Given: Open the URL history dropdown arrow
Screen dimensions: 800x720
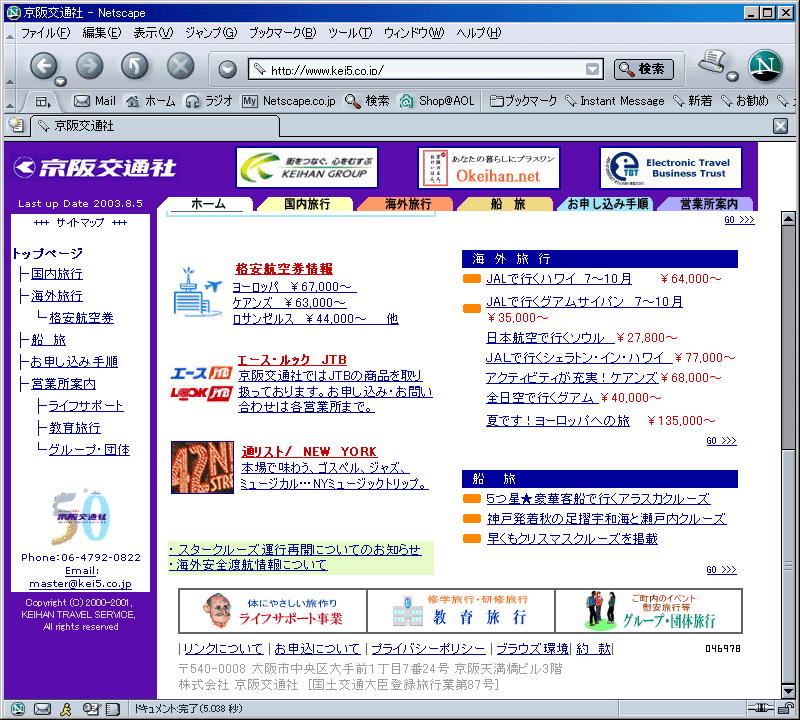Looking at the screenshot, I should coord(592,69).
